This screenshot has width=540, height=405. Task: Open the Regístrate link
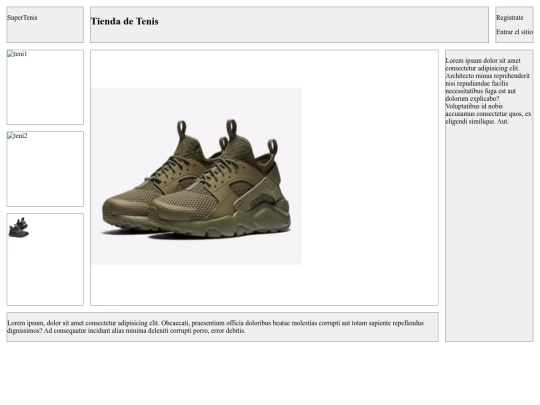pos(510,18)
